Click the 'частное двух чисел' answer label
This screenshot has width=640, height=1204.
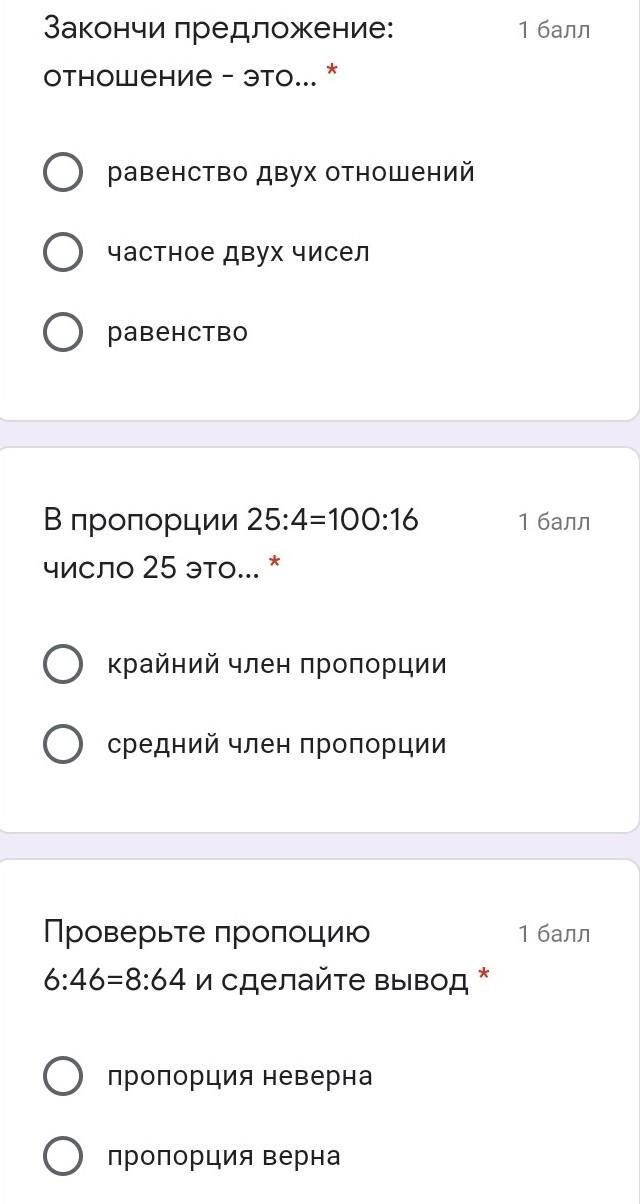238,252
